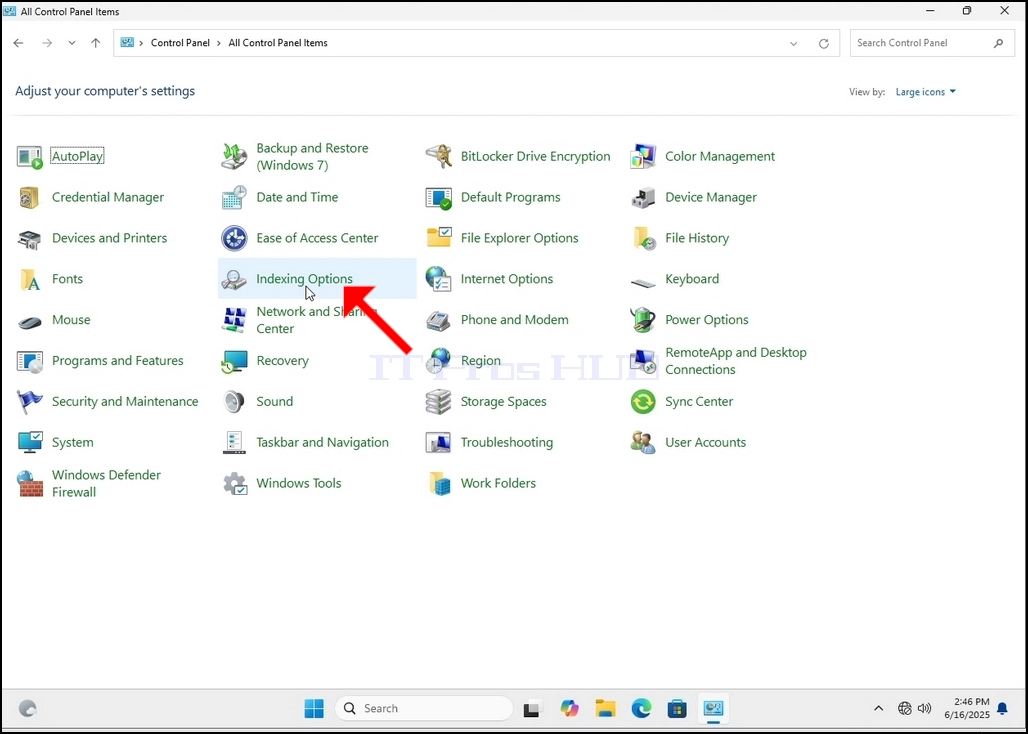Open the Programs and Features link

click(x=117, y=360)
